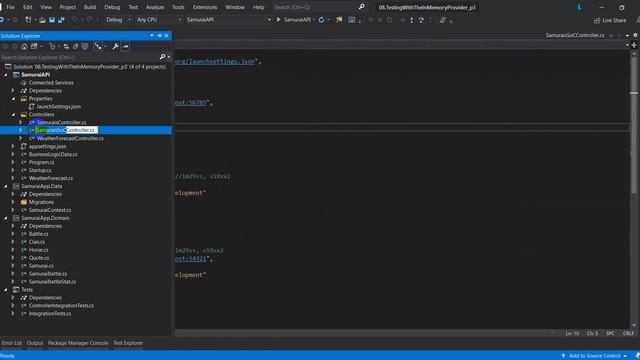Click the Restart debug icon
This screenshot has height=360, width=640.
[389, 20]
